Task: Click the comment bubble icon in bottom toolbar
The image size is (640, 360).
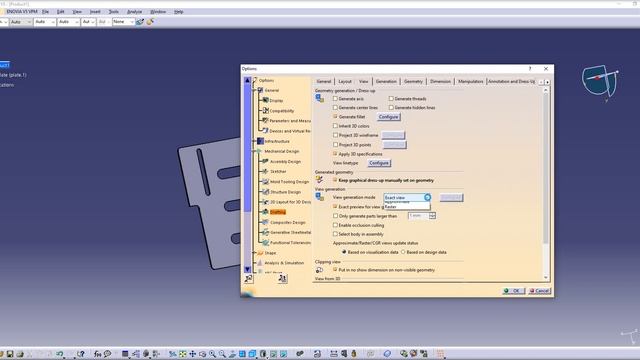Action: pyautogui.click(x=107, y=354)
